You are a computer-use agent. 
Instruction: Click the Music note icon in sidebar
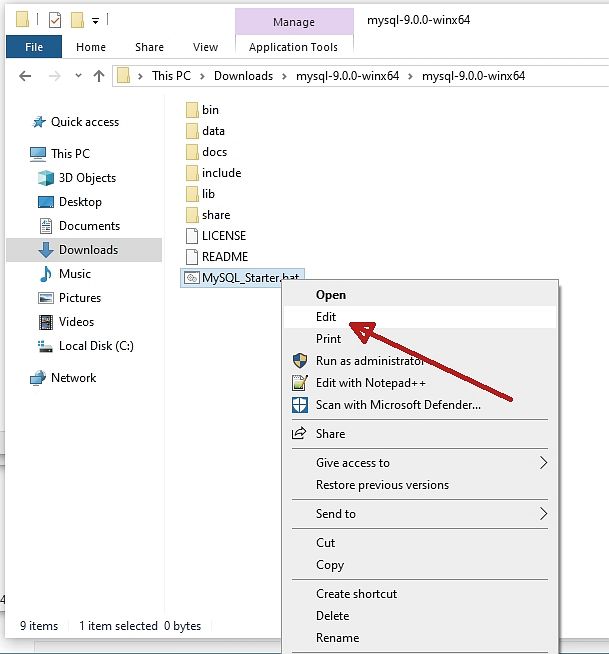click(x=45, y=274)
